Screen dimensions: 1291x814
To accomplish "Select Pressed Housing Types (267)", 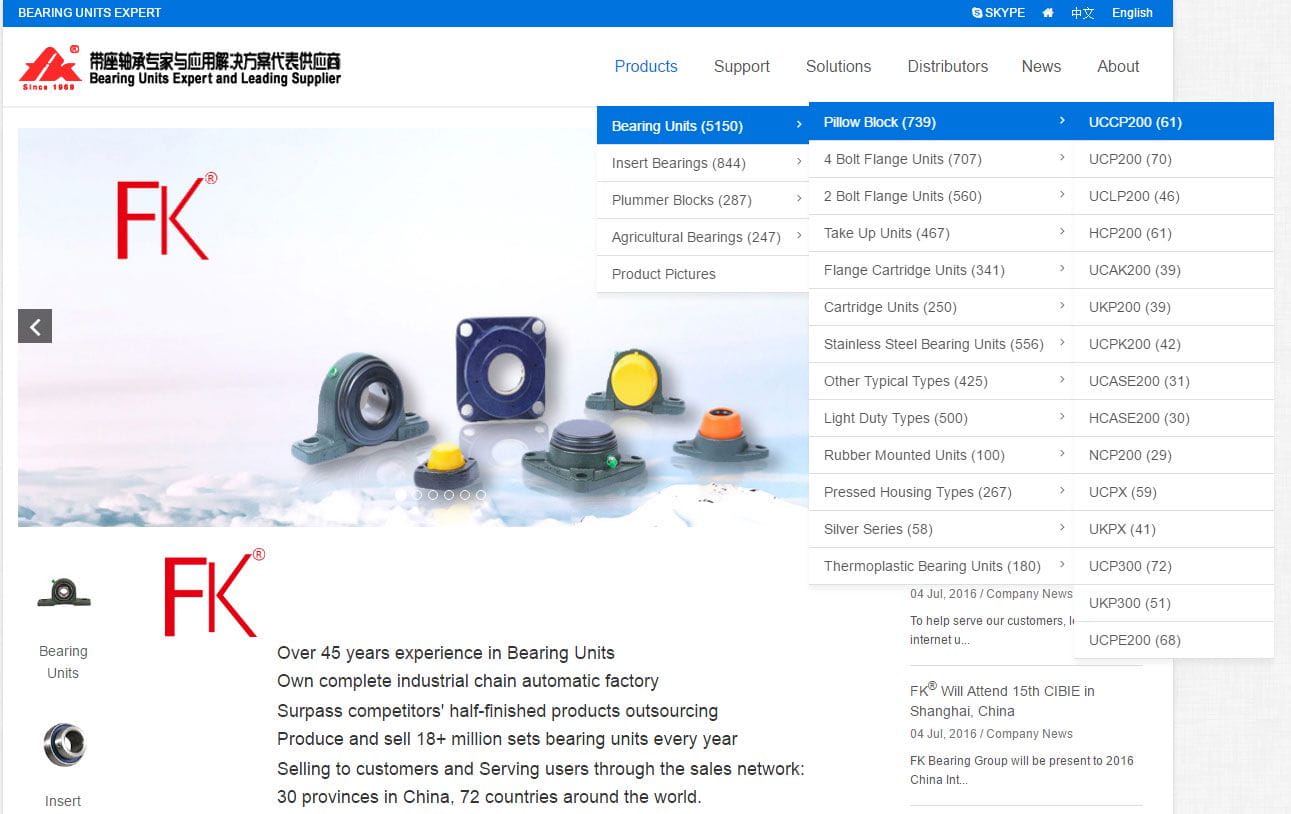I will click(941, 492).
